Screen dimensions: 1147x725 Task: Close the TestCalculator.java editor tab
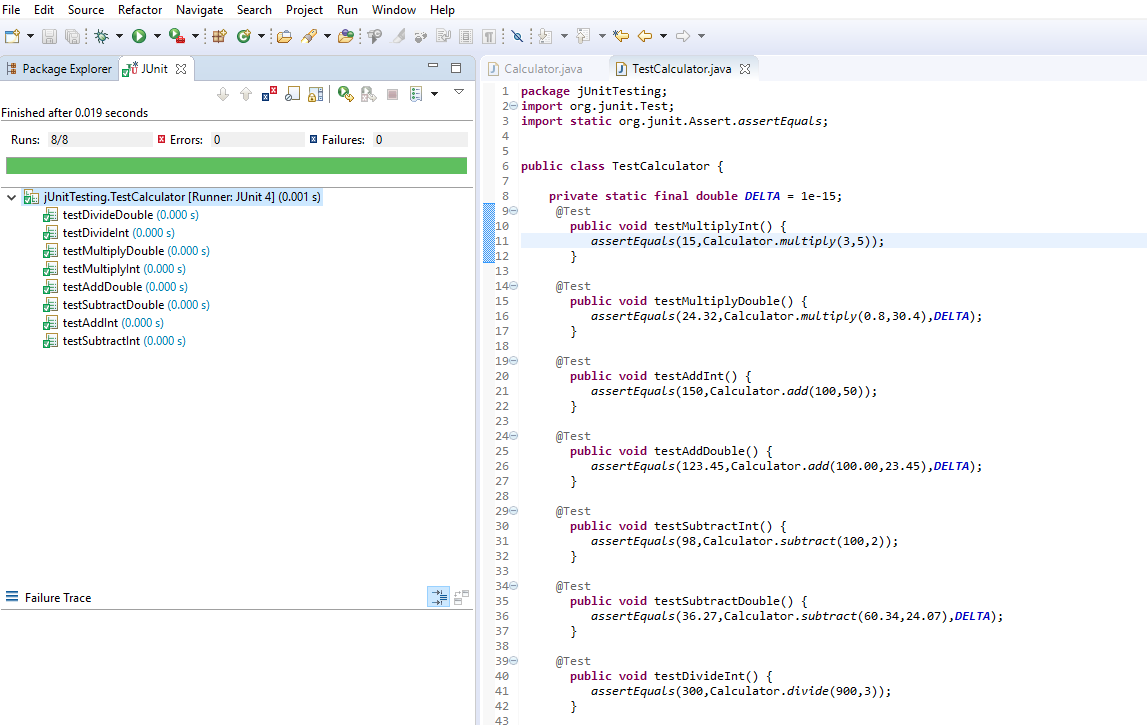pyautogui.click(x=745, y=69)
